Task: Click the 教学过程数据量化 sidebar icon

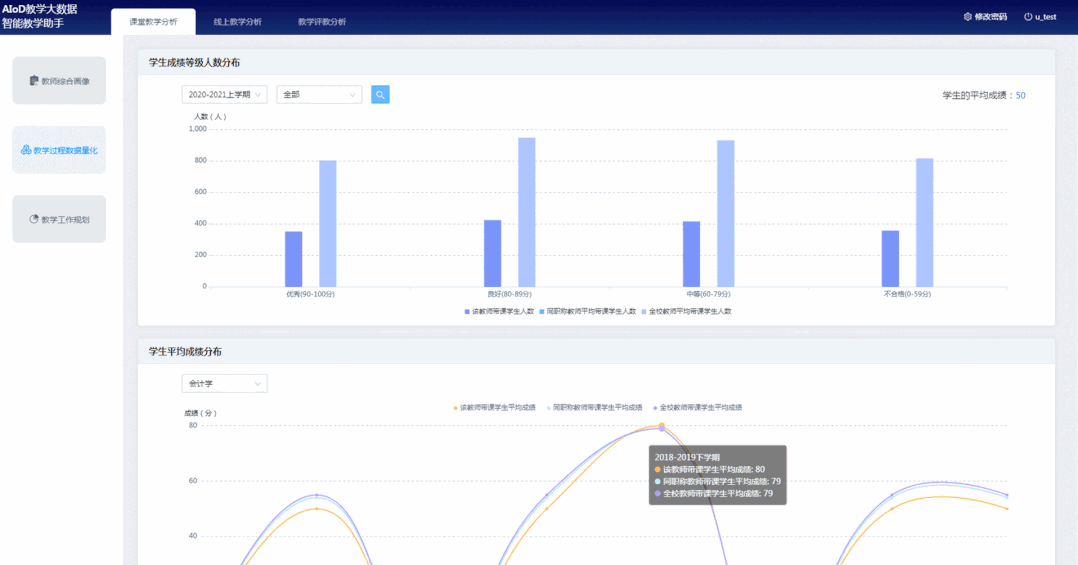Action: point(26,150)
